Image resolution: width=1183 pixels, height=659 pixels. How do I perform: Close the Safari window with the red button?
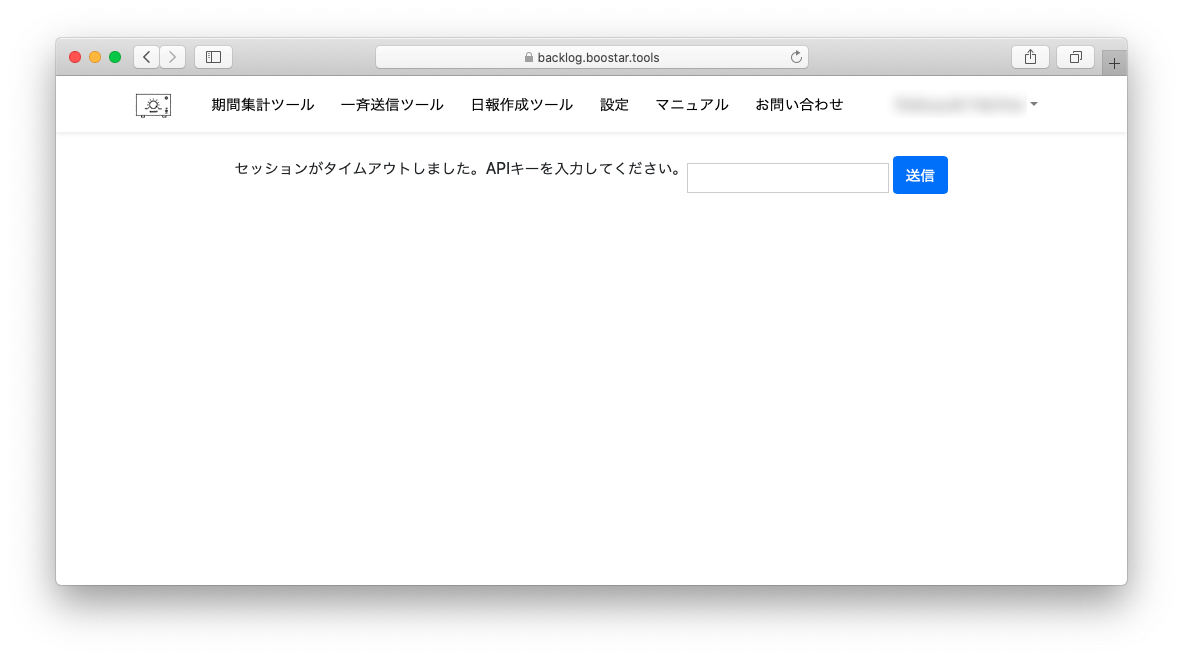click(75, 57)
